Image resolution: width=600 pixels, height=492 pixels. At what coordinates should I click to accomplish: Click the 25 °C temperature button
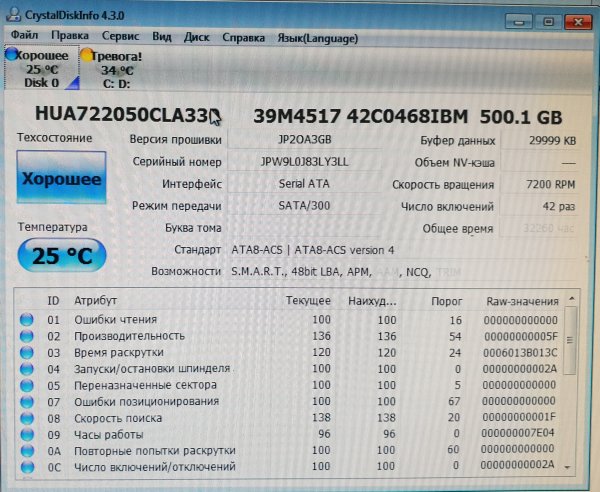click(61, 255)
